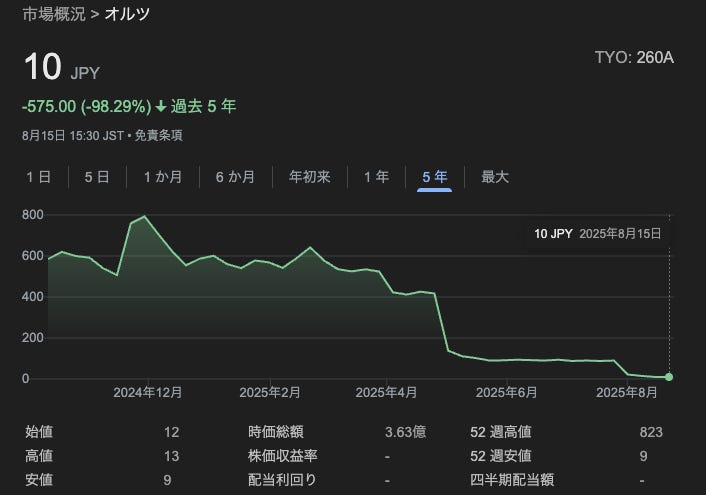
Task: Click the 2025年6月 axis label
Action: tap(507, 393)
